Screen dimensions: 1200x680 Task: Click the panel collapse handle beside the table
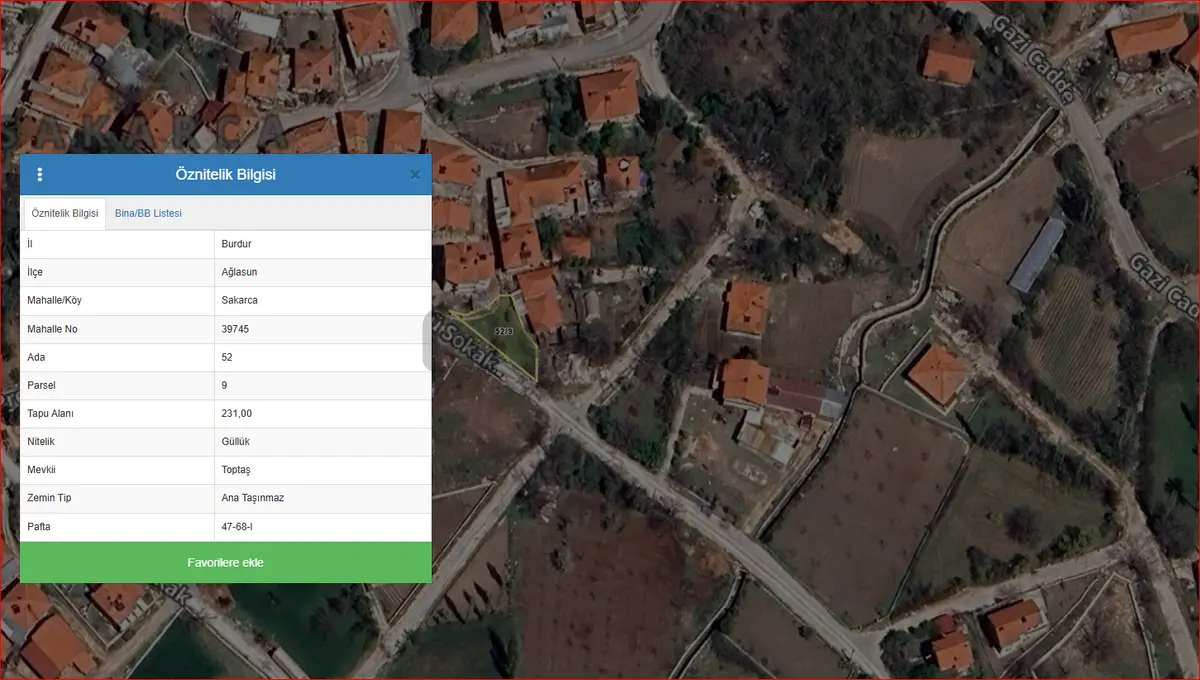[x=427, y=340]
